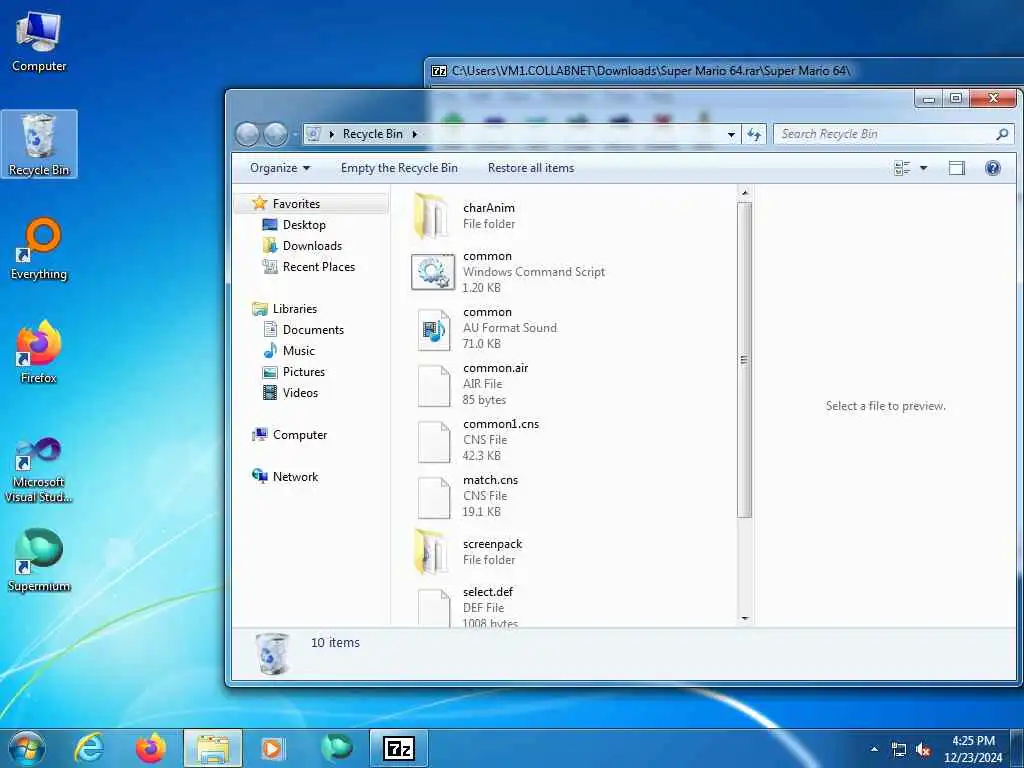
Task: Show hidden tray icons arrow
Action: (x=874, y=749)
